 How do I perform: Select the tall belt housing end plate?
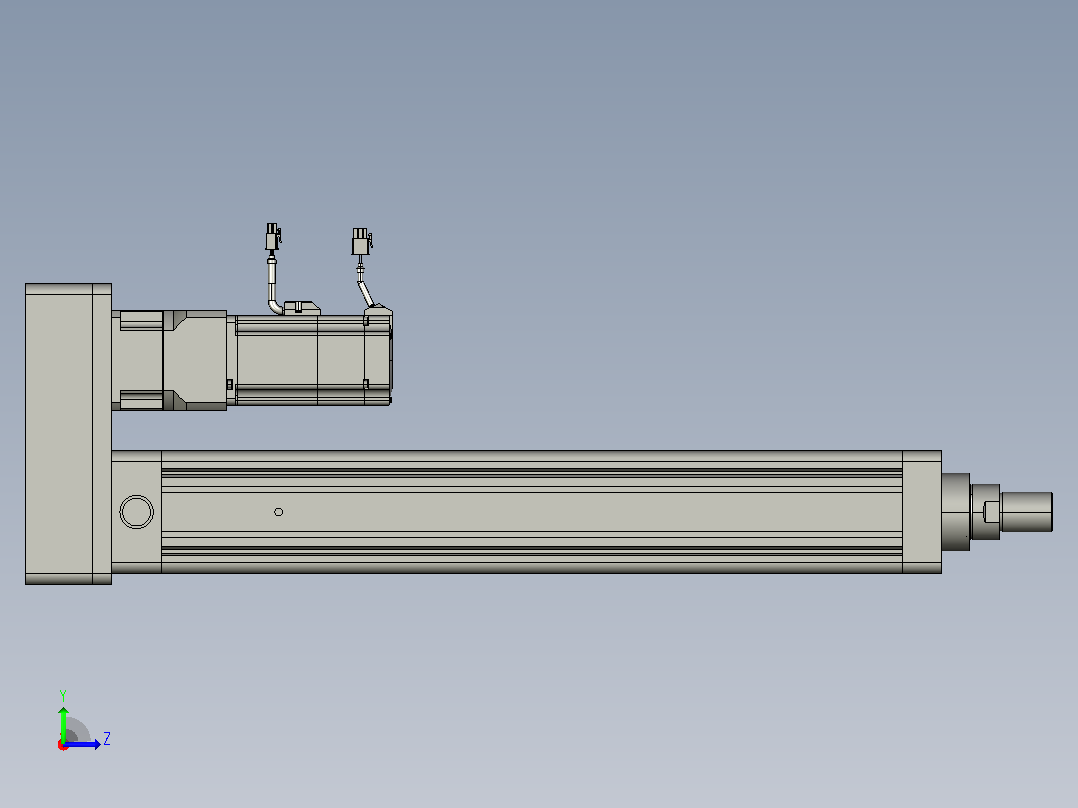coord(68,434)
